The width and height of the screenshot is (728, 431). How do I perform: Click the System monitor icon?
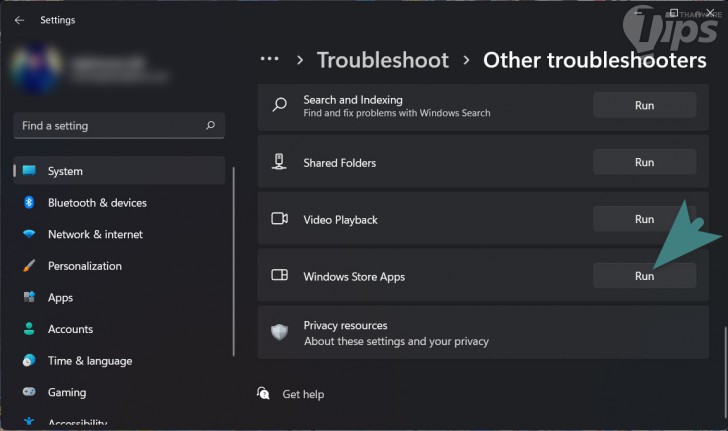29,170
